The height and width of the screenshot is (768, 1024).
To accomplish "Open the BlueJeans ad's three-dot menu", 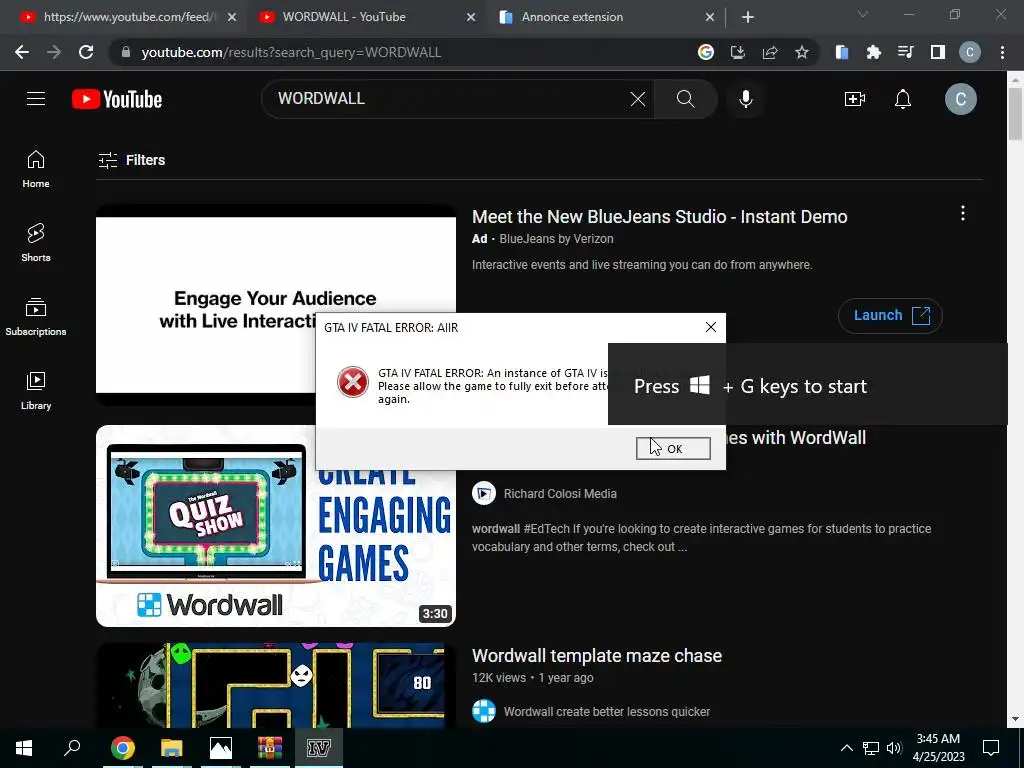I will (963, 213).
